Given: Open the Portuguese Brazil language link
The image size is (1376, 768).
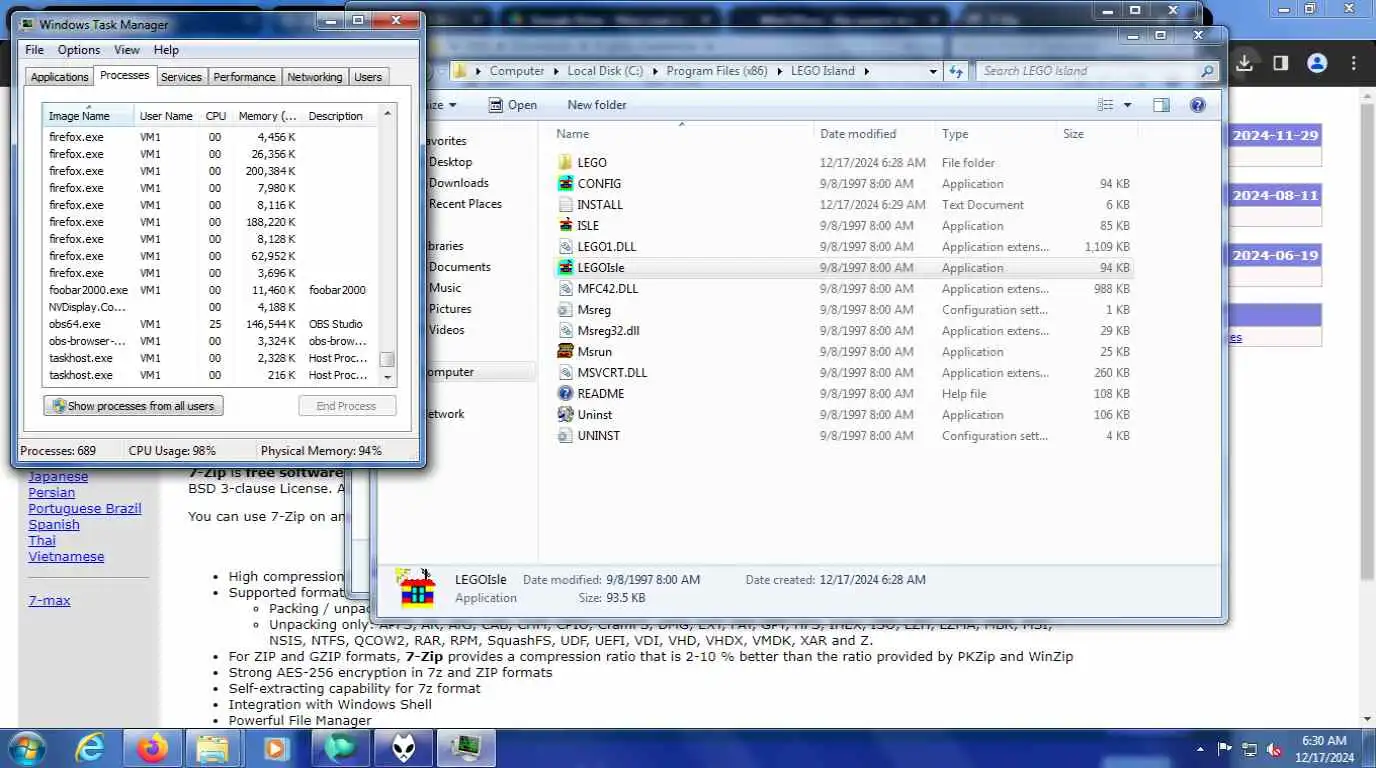Looking at the screenshot, I should click(85, 509).
